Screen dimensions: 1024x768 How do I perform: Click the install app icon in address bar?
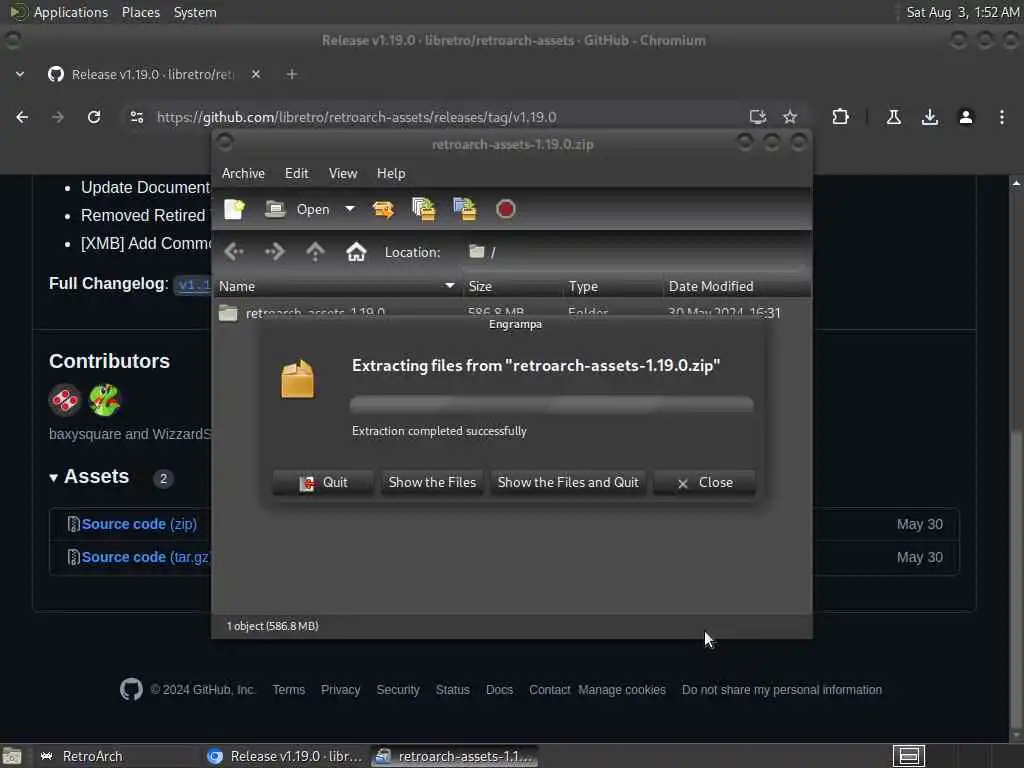tap(758, 117)
